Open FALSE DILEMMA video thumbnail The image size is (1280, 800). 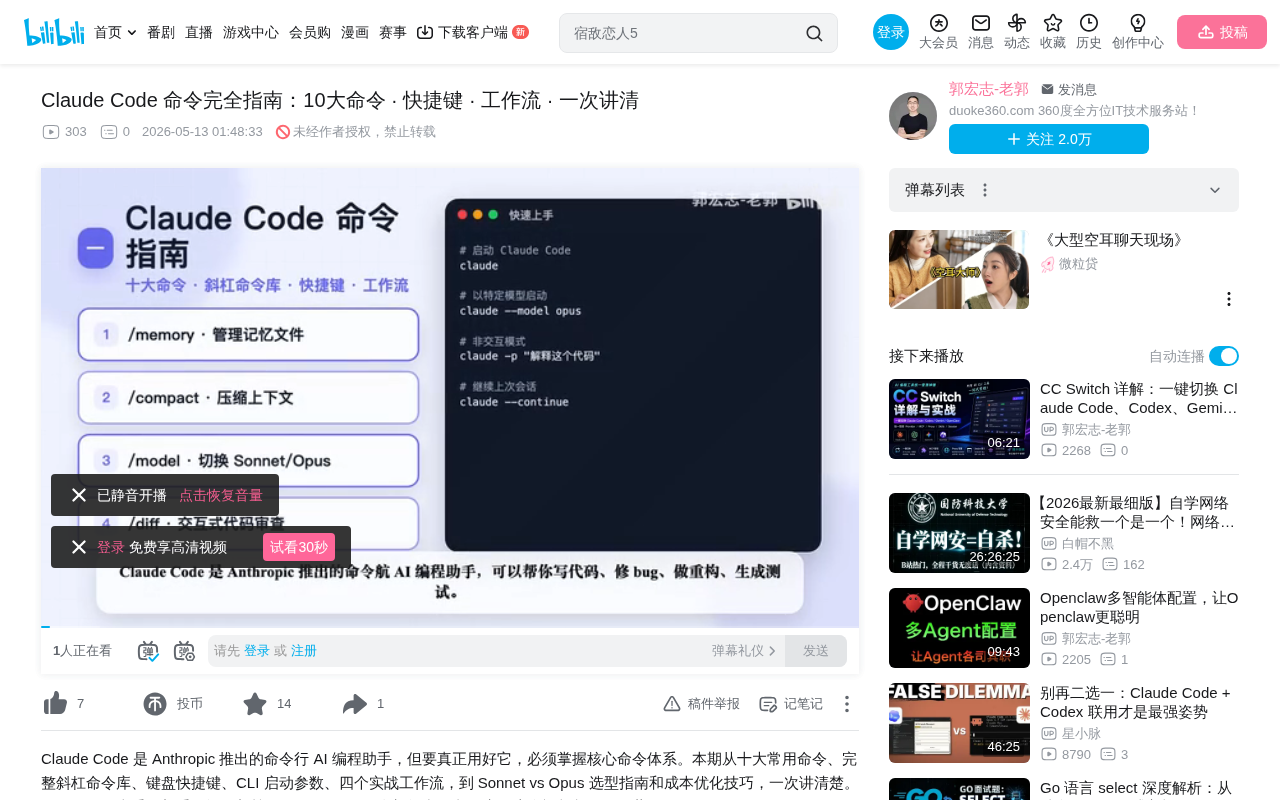coord(959,723)
